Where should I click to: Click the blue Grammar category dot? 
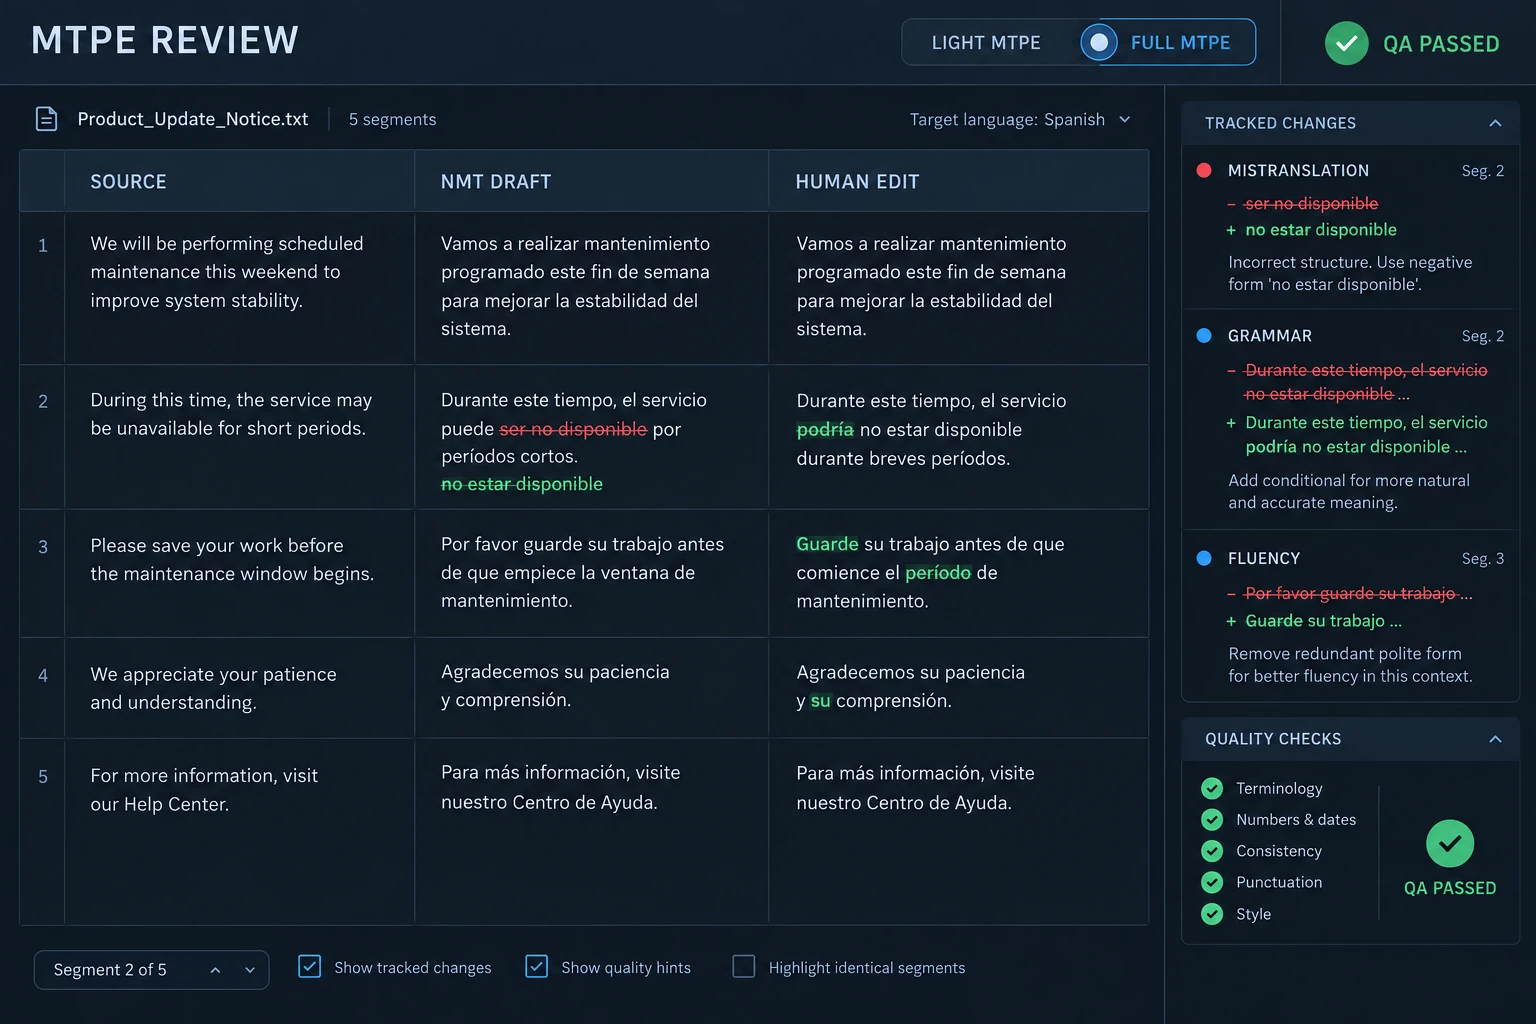pos(1204,336)
